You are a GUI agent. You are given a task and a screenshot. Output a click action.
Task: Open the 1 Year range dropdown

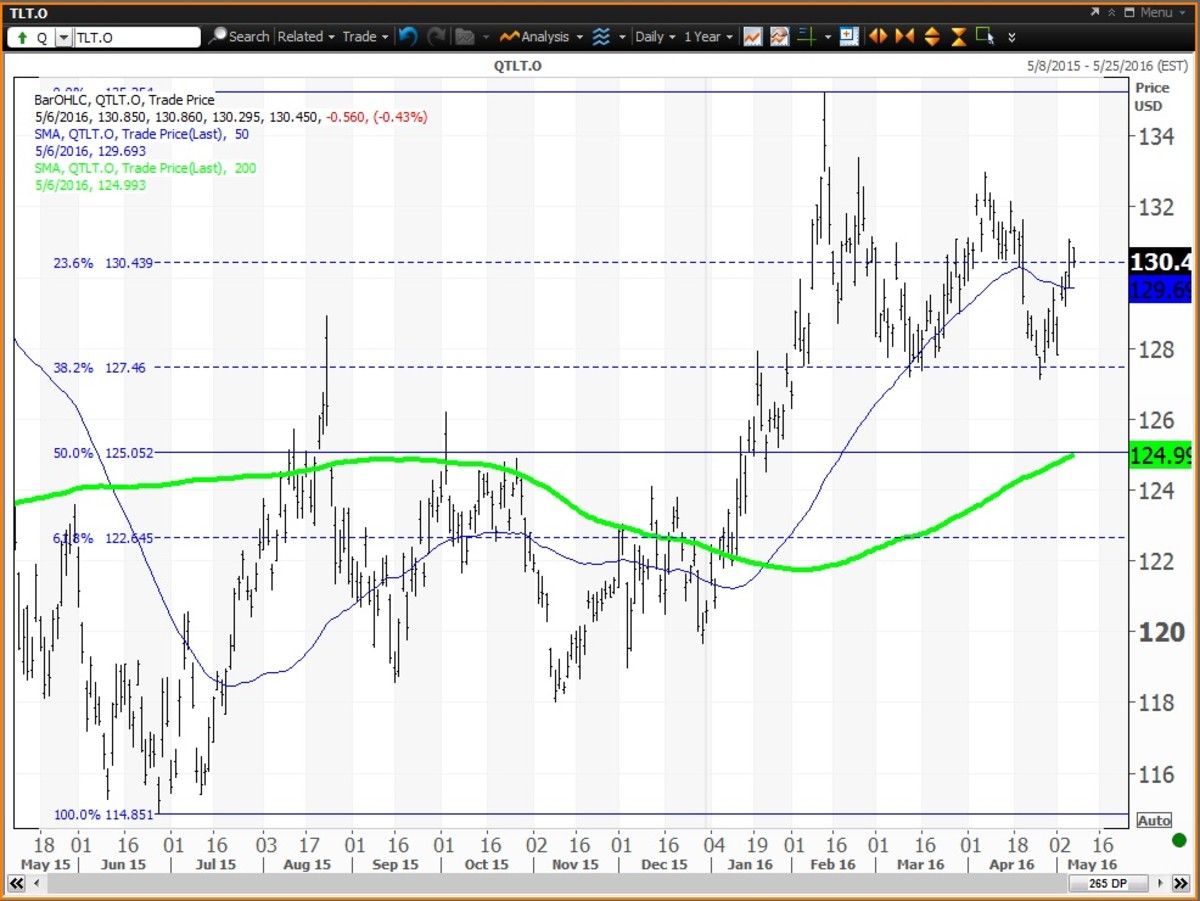pyautogui.click(x=708, y=37)
